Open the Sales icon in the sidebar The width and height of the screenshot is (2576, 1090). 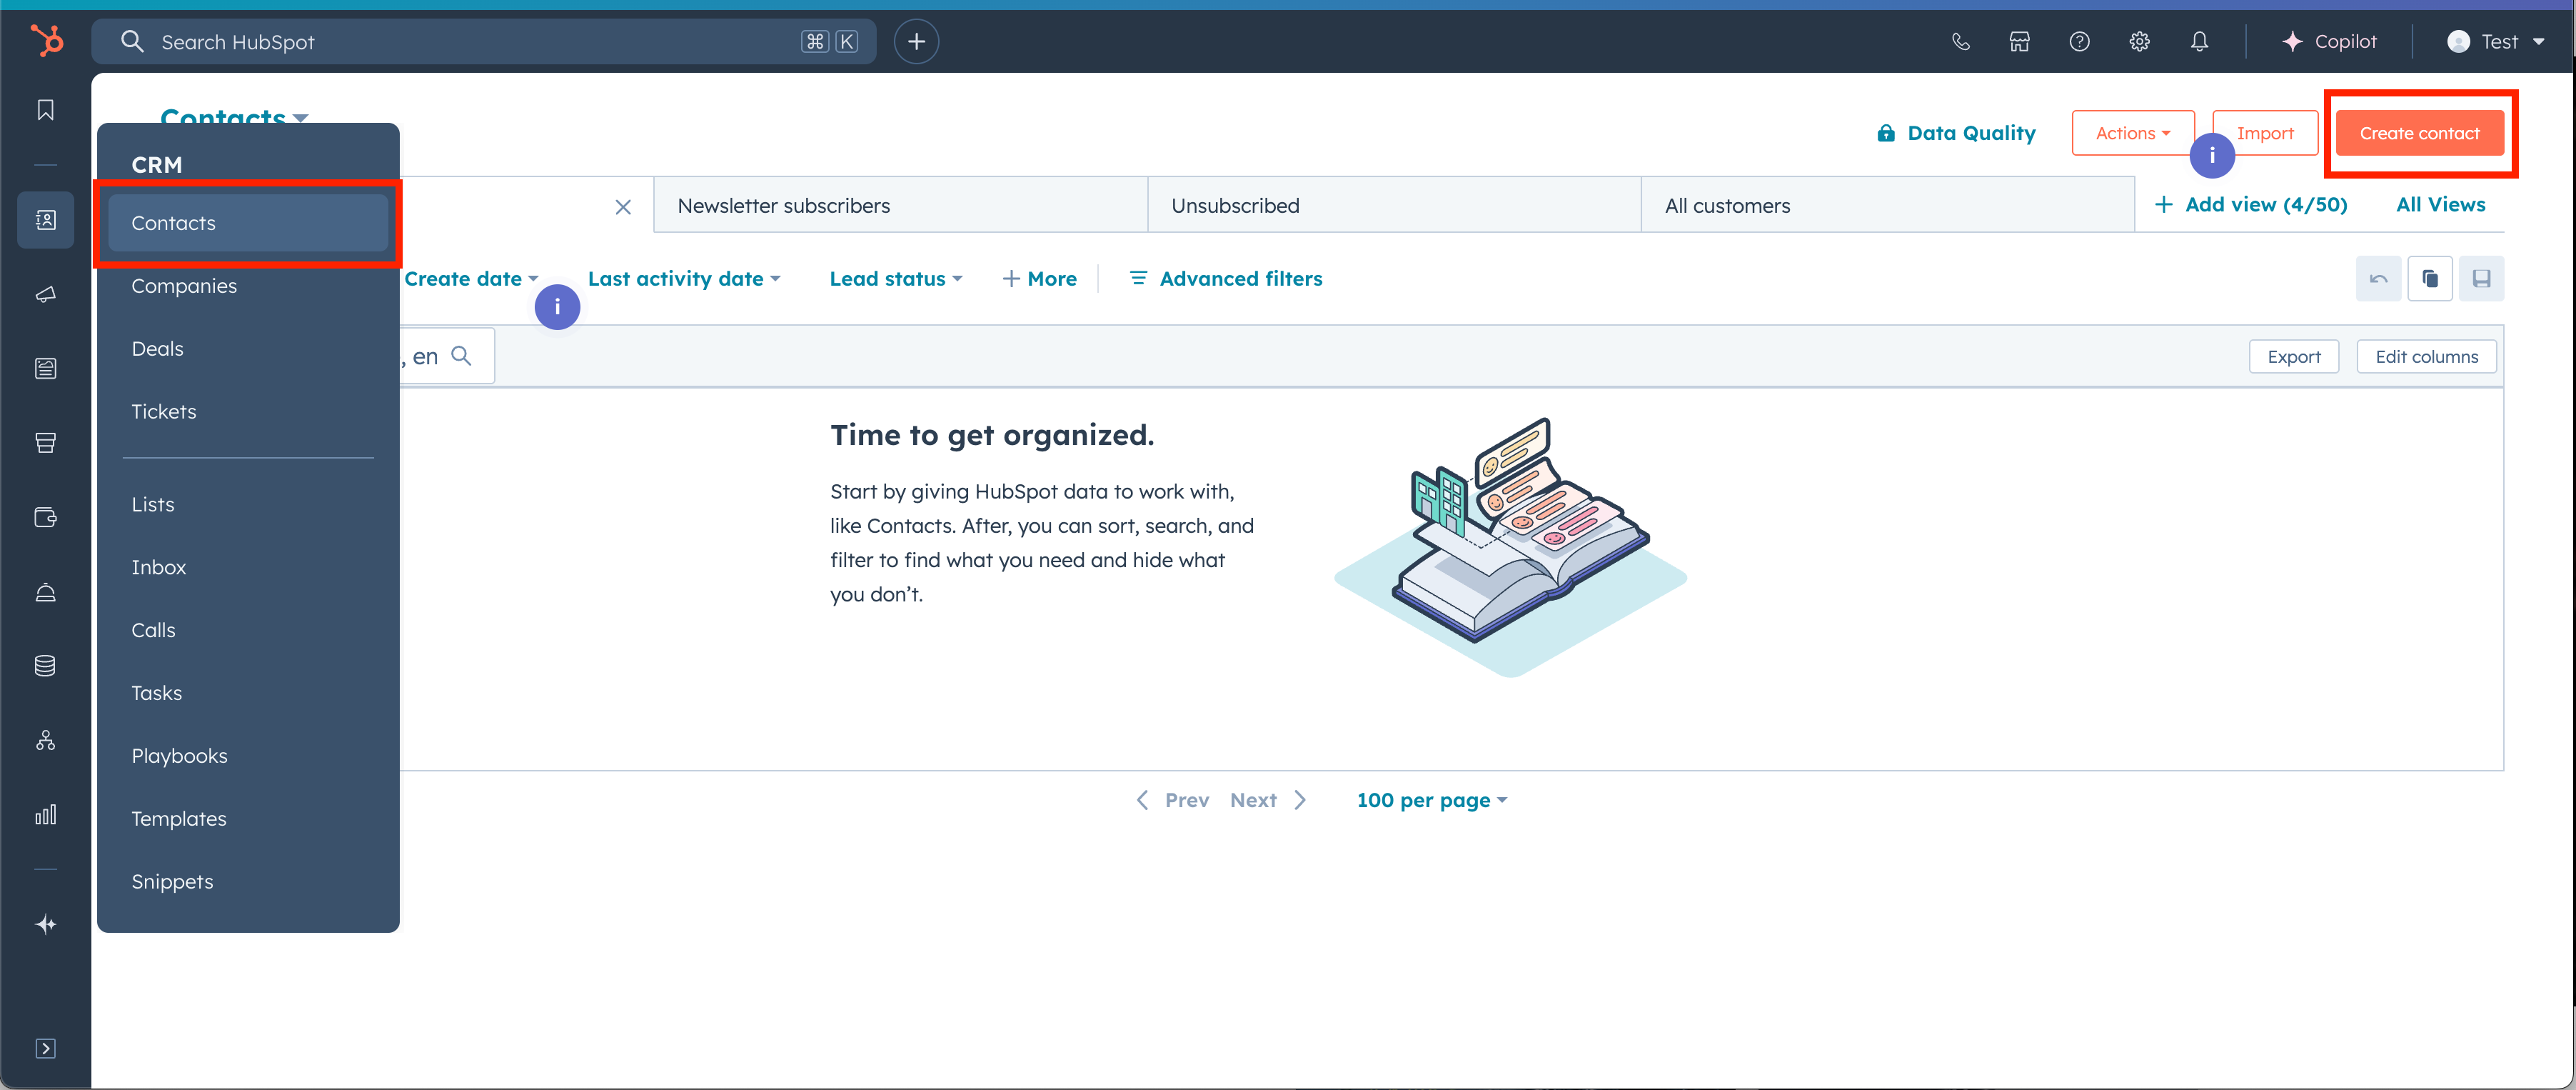(46, 443)
